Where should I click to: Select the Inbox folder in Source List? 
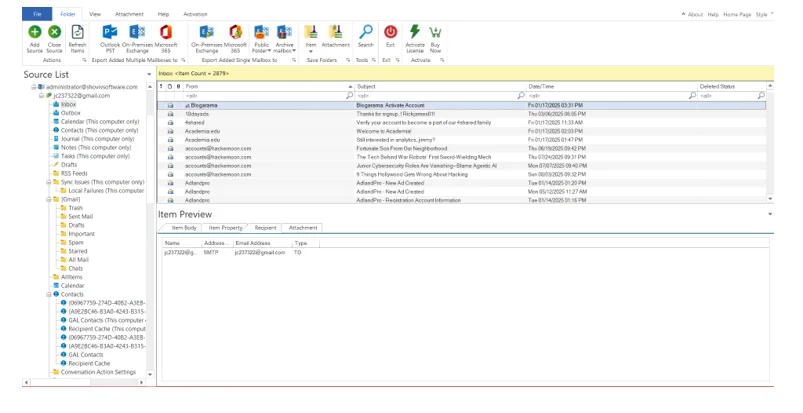(68, 105)
